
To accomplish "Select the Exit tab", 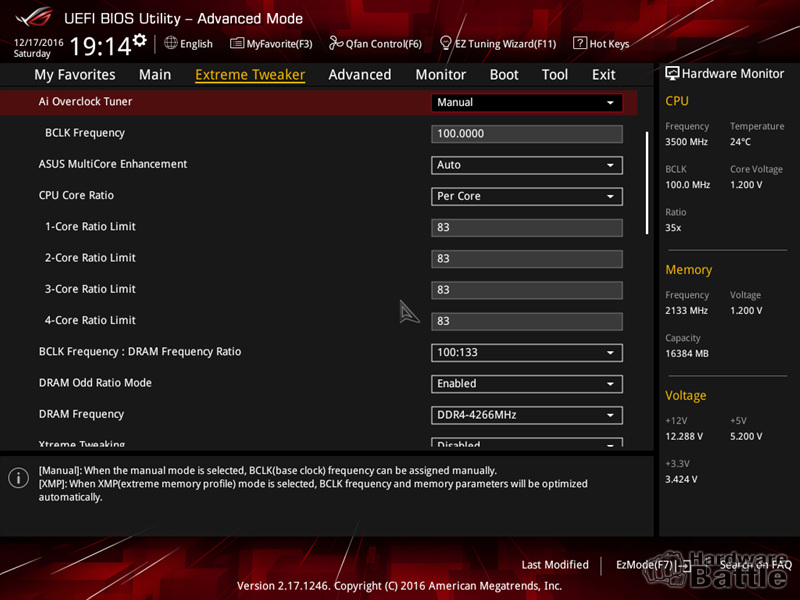I will tap(604, 74).
